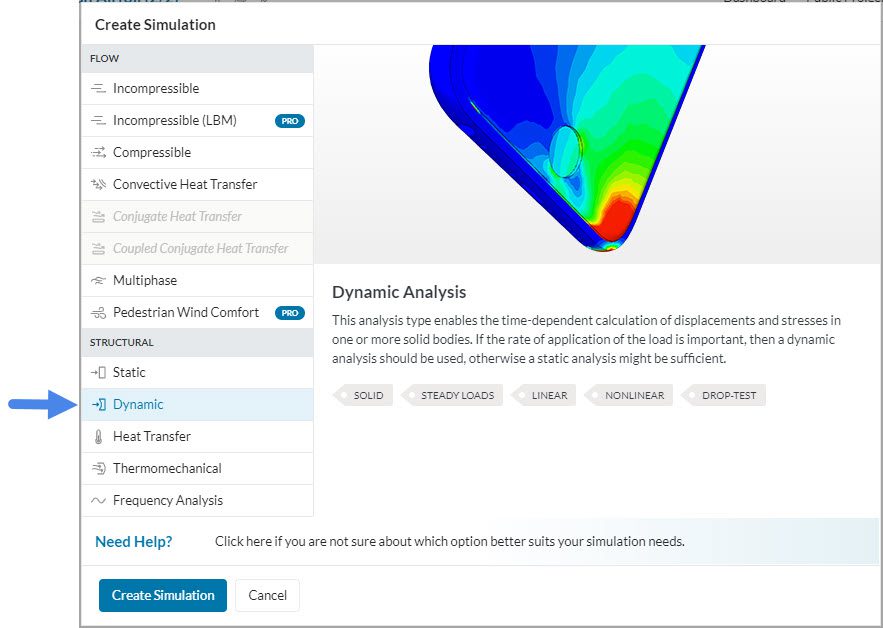Viewport: 883px width, 628px height.
Task: Click the Compressible flow icon
Action: pos(98,153)
